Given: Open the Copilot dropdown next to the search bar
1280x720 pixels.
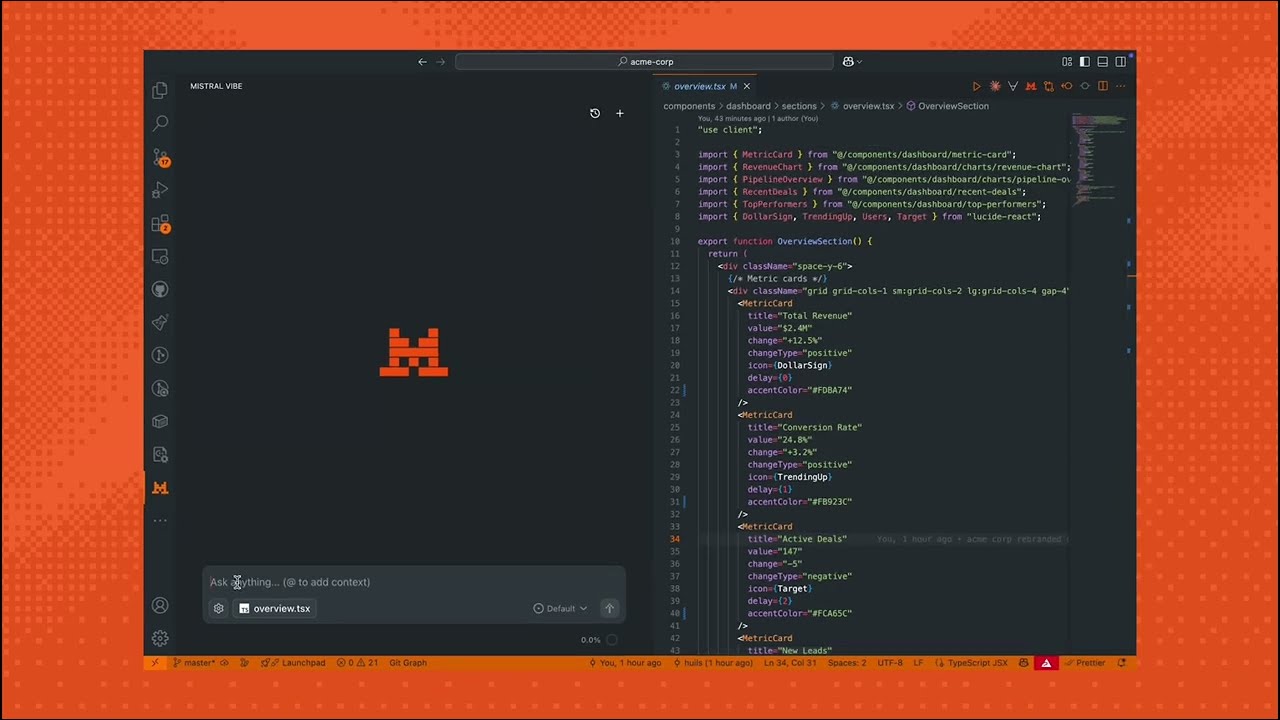Looking at the screenshot, I should tap(852, 61).
